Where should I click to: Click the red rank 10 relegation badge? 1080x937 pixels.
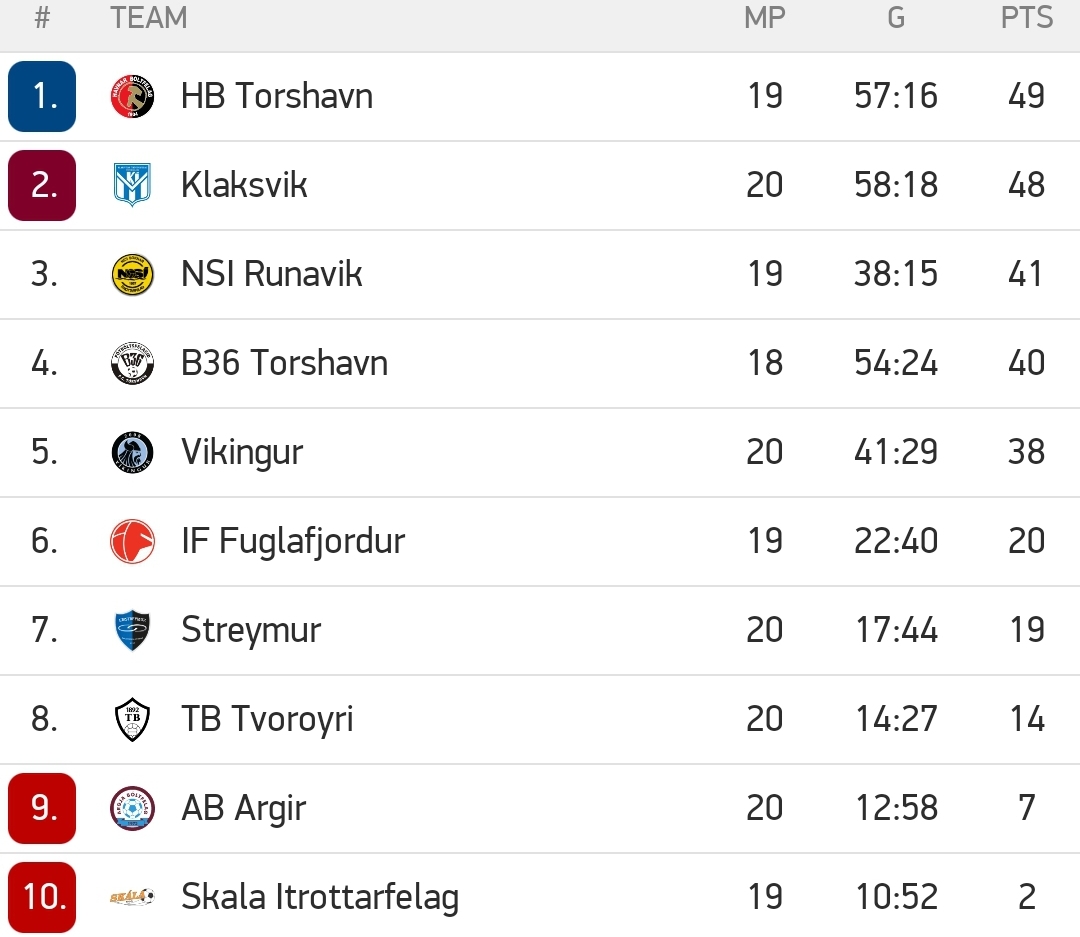point(41,897)
